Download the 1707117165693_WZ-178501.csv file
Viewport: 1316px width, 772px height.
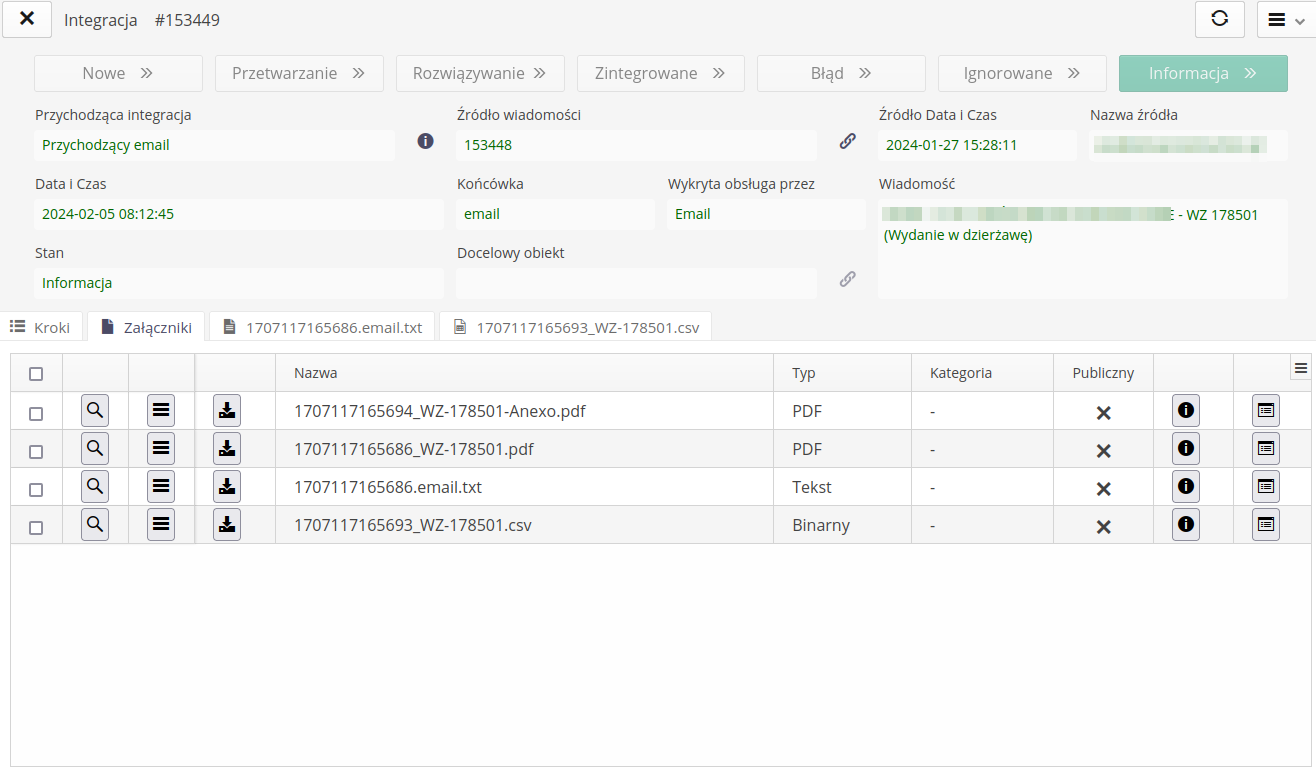(x=227, y=524)
